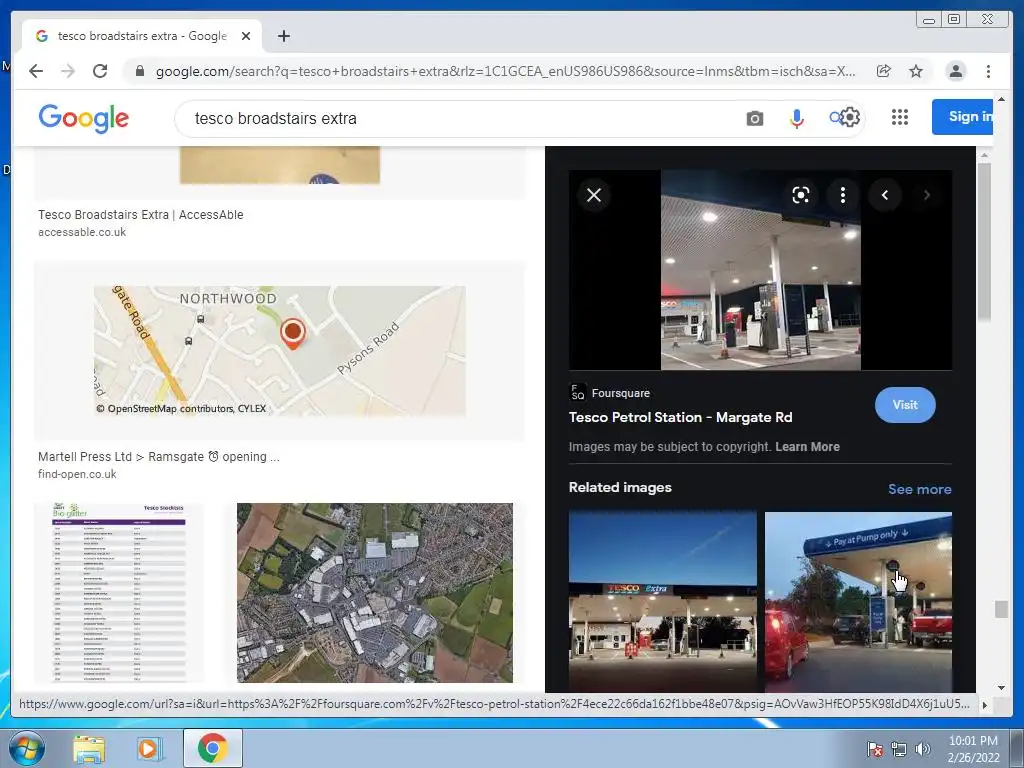Open Tesco Broadstairs Extra | AccessAble result
Image resolution: width=1024 pixels, height=768 pixels.
pos(140,215)
